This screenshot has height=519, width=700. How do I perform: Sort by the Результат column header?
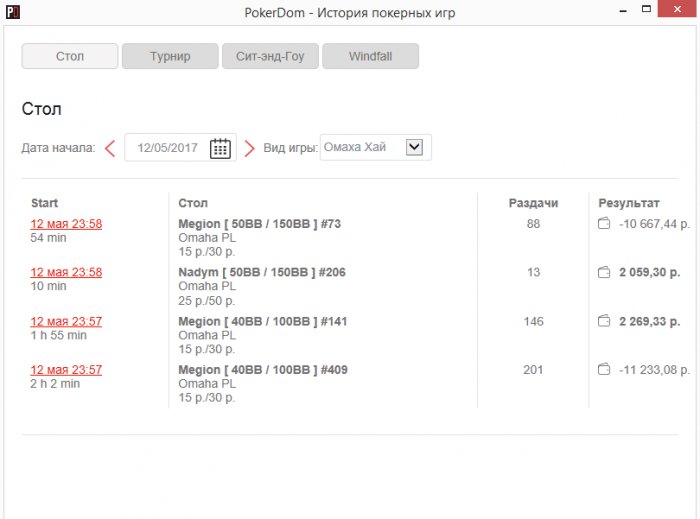point(628,203)
